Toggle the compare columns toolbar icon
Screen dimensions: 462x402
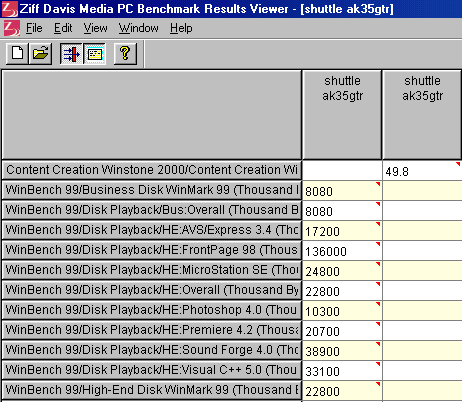click(71, 53)
